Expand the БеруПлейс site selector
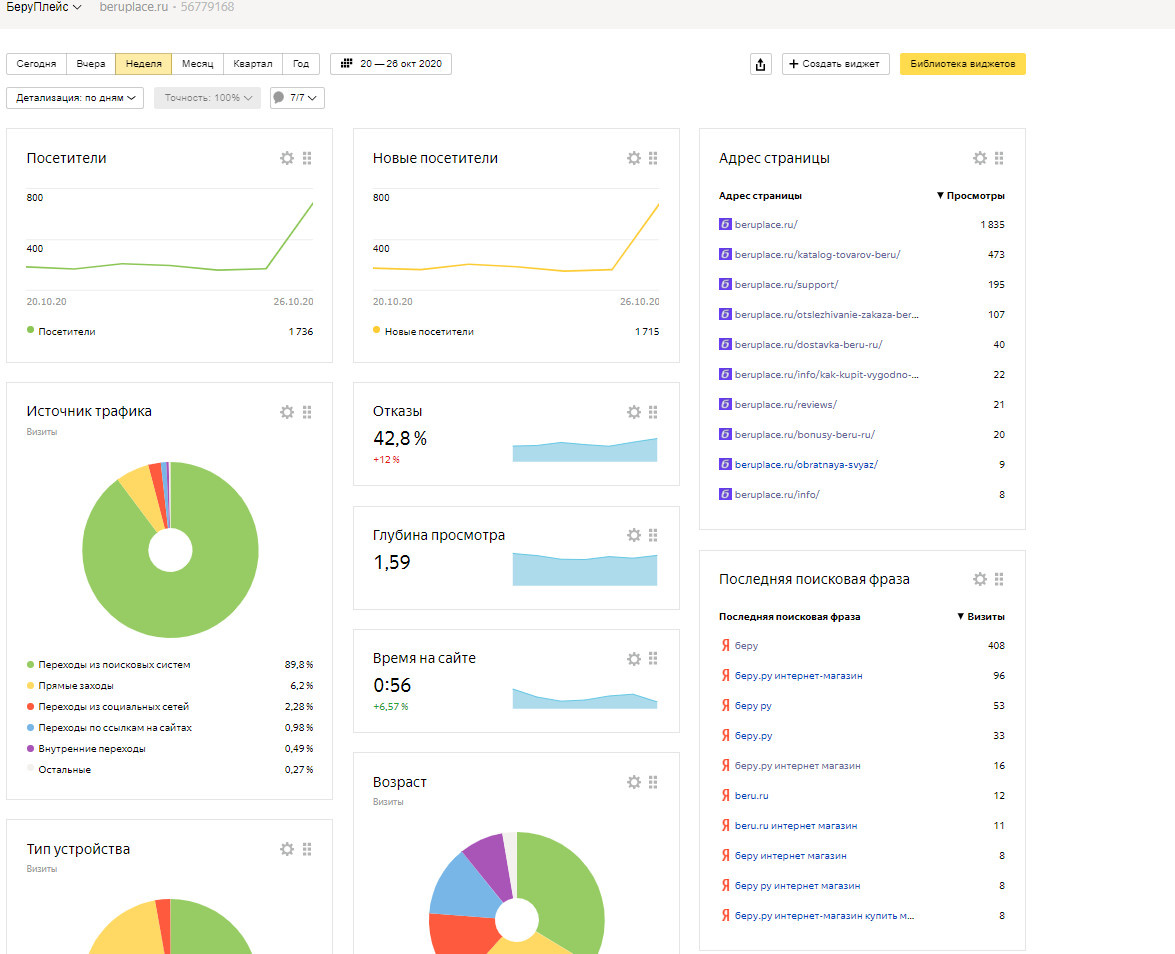Viewport: 1175px width, 954px height. coord(44,7)
